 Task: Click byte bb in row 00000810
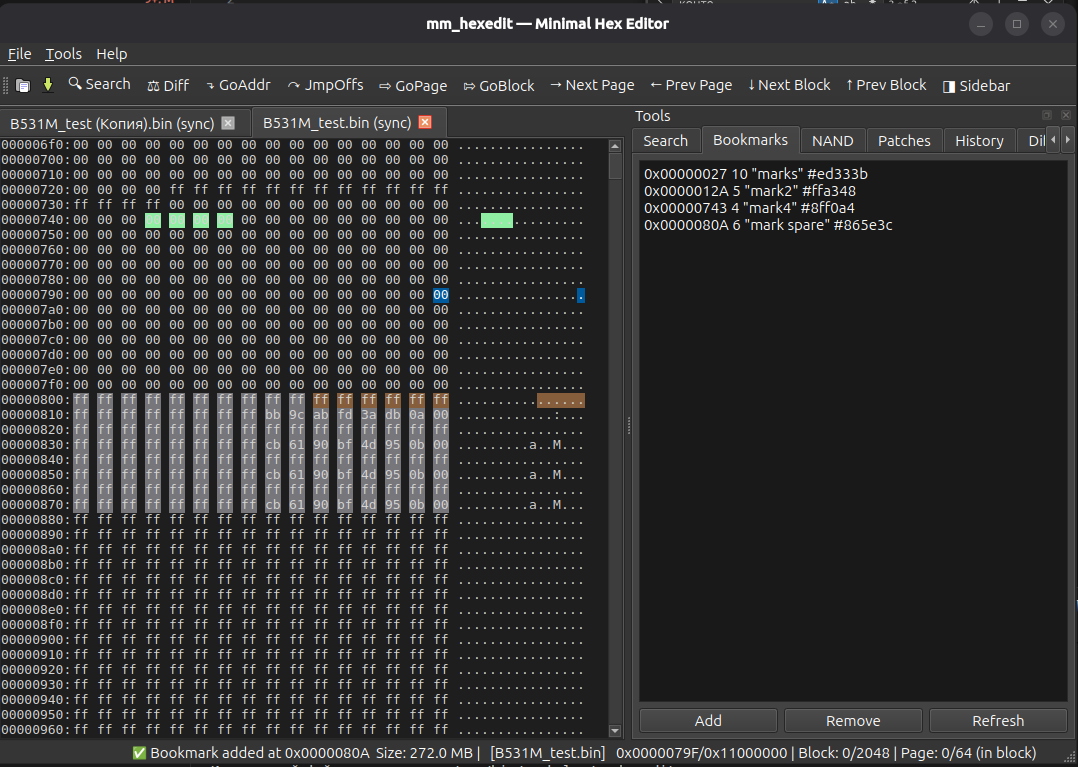[x=272, y=415]
